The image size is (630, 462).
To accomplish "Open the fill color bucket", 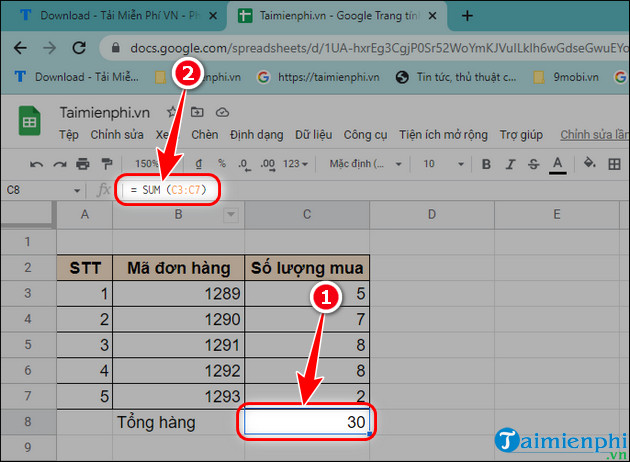I will [x=589, y=163].
